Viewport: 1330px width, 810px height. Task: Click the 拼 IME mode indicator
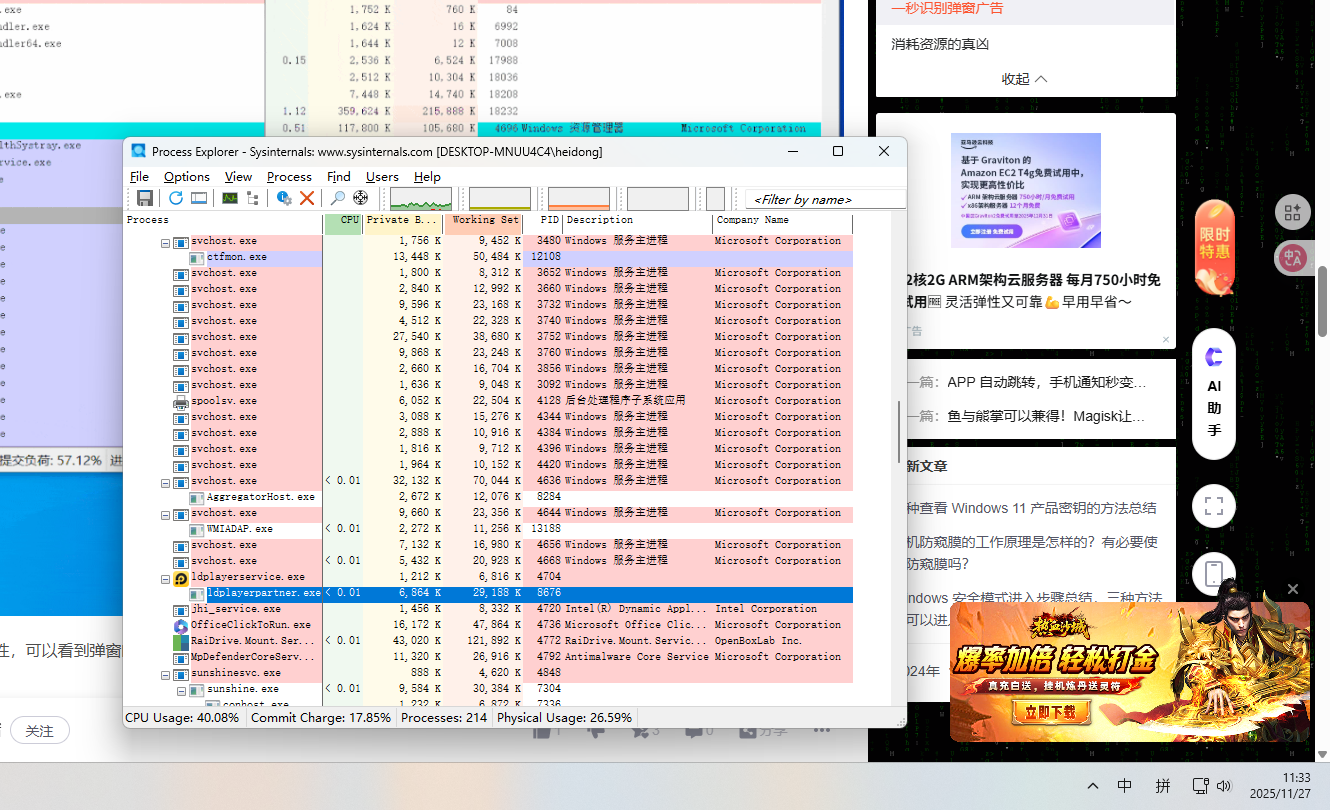[x=1163, y=786]
